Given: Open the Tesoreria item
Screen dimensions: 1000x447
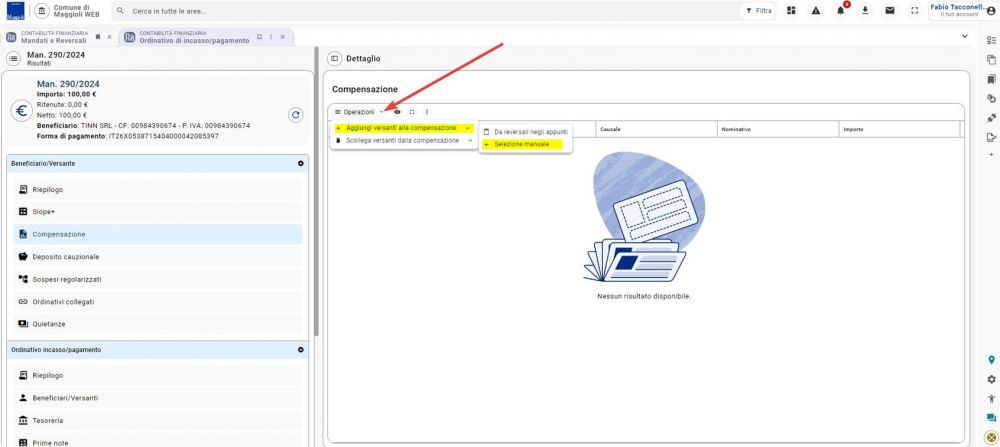Looking at the screenshot, I should (158, 421).
